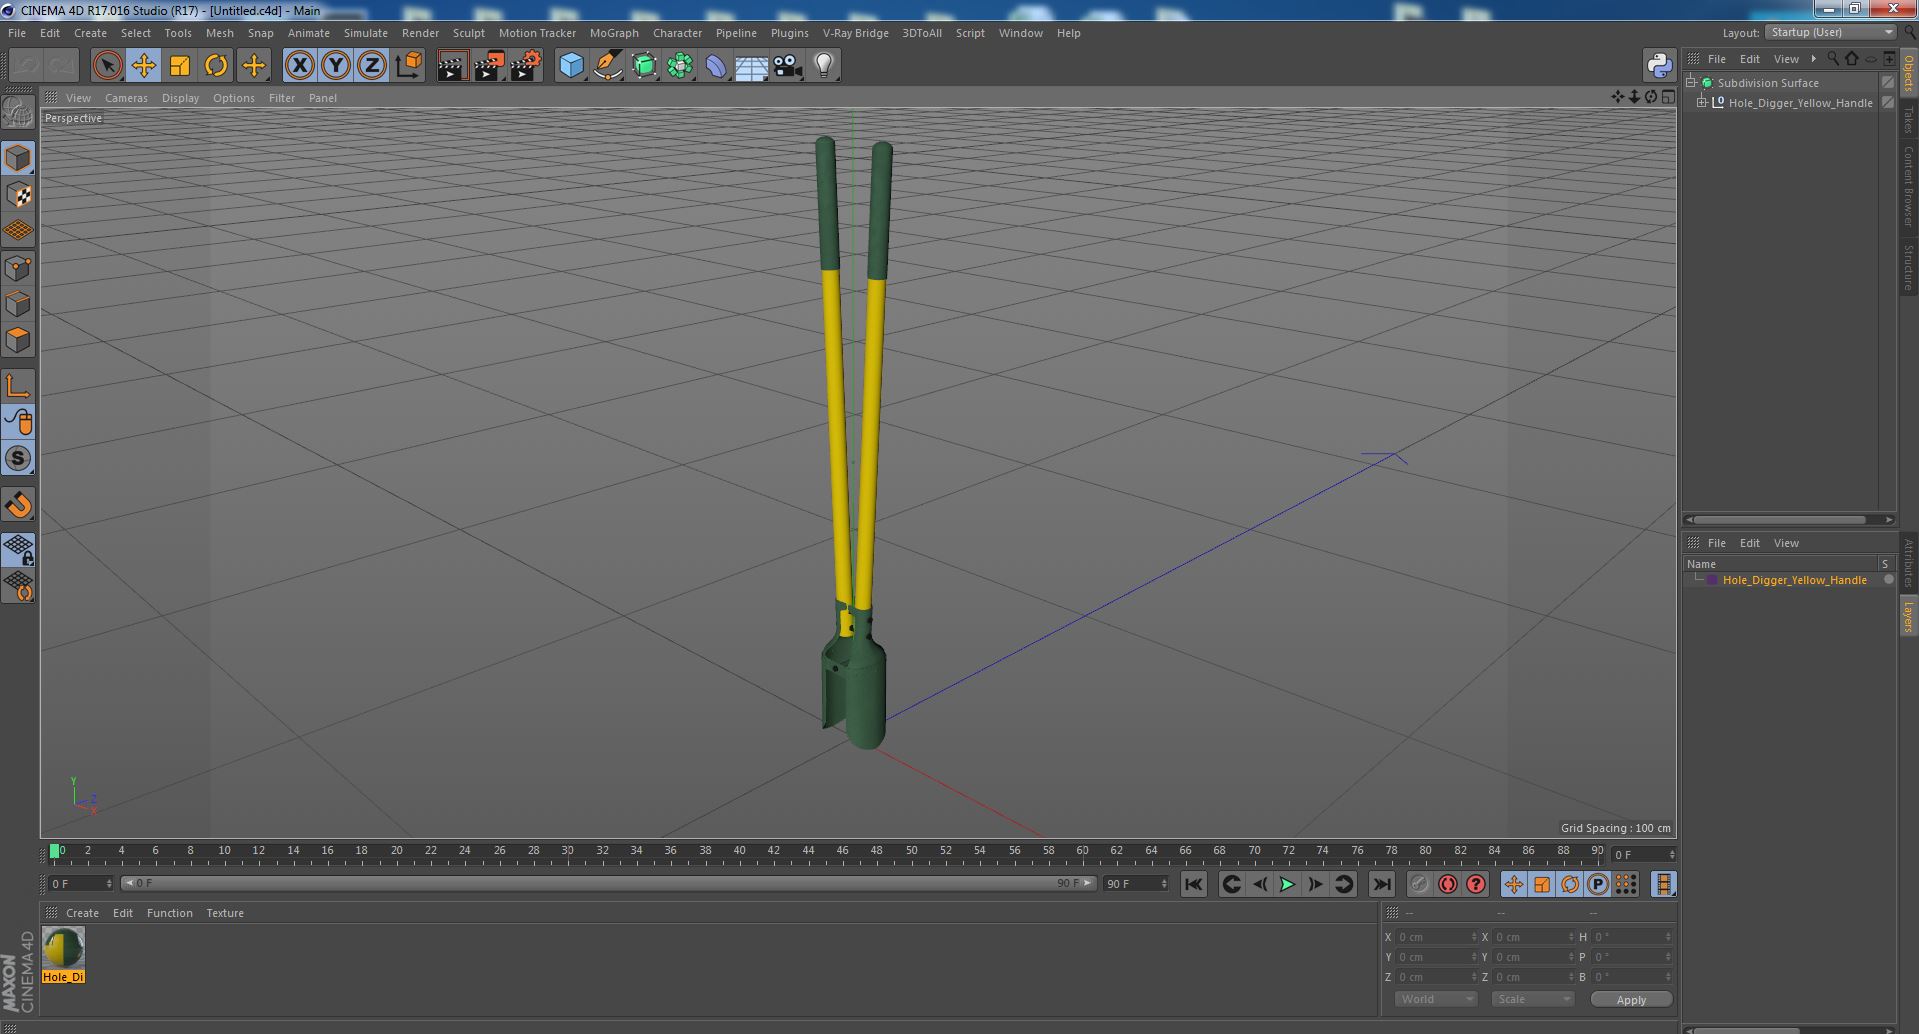Switch to Edges mode

(18, 304)
